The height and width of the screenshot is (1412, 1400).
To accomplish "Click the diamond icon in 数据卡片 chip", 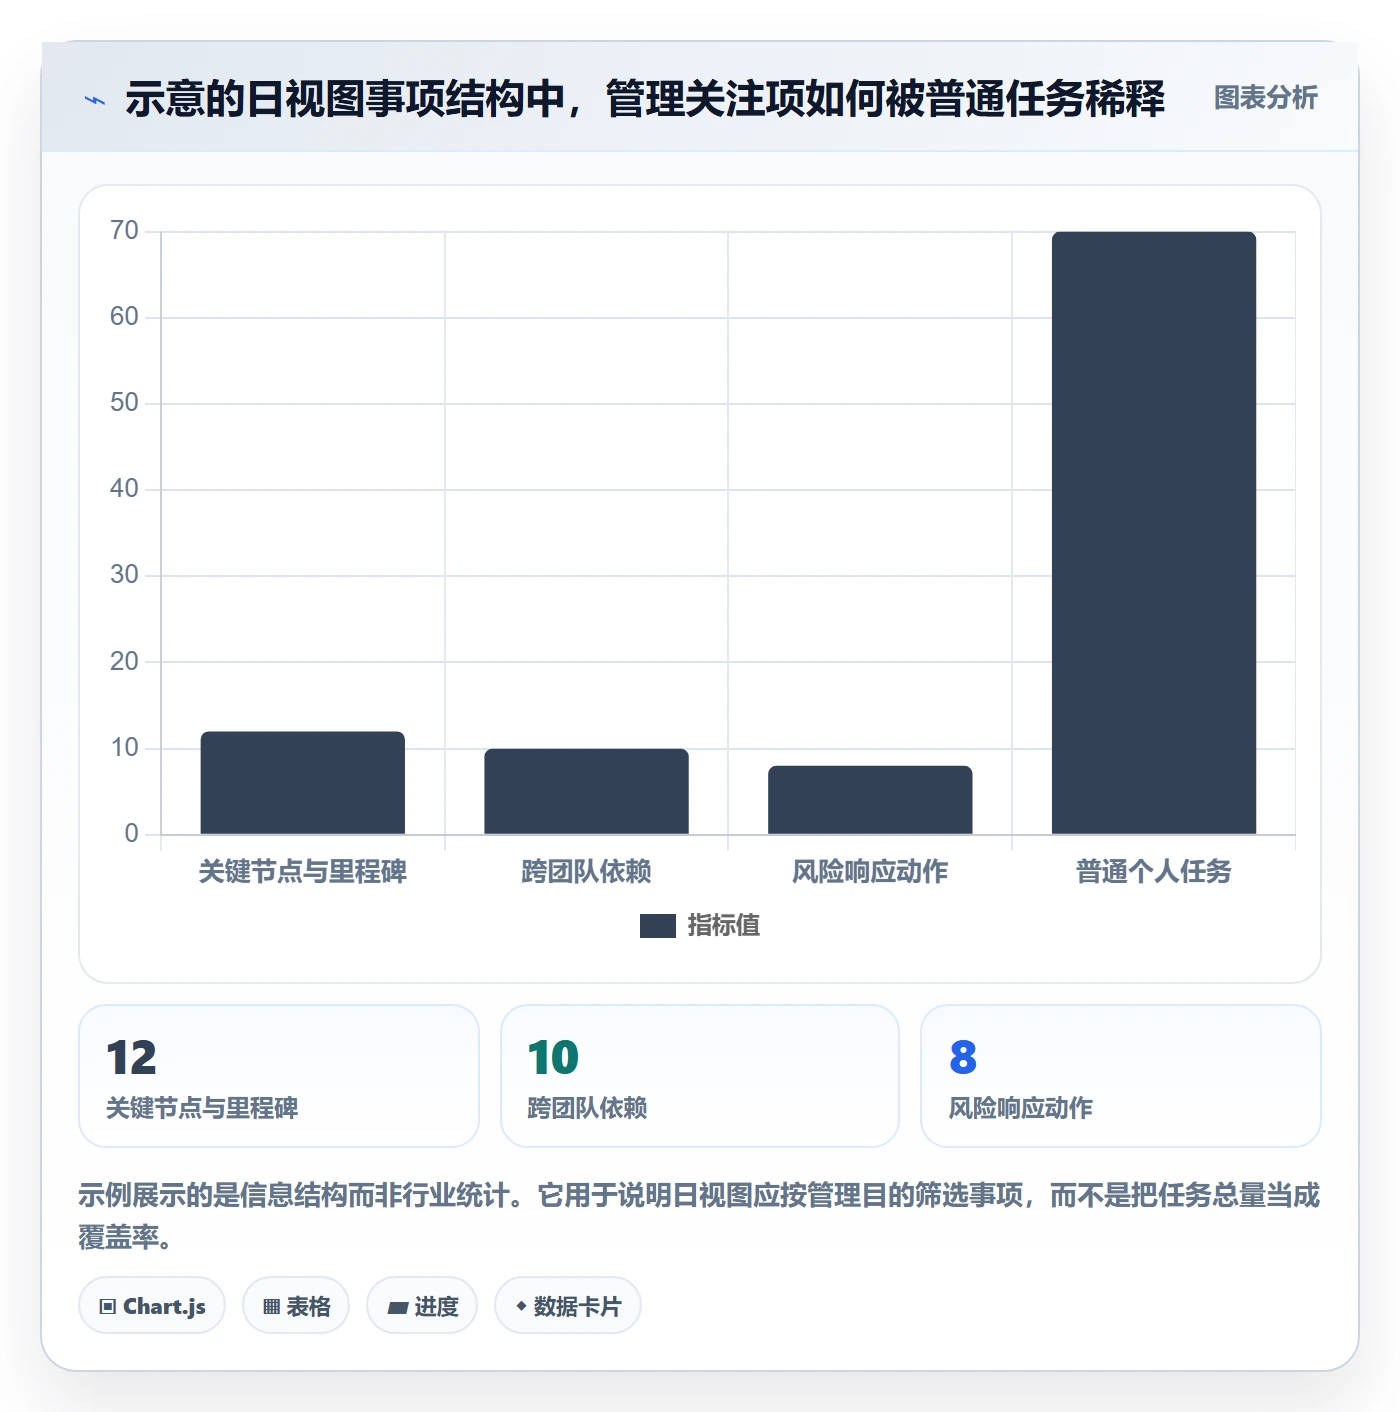I will pos(521,1306).
